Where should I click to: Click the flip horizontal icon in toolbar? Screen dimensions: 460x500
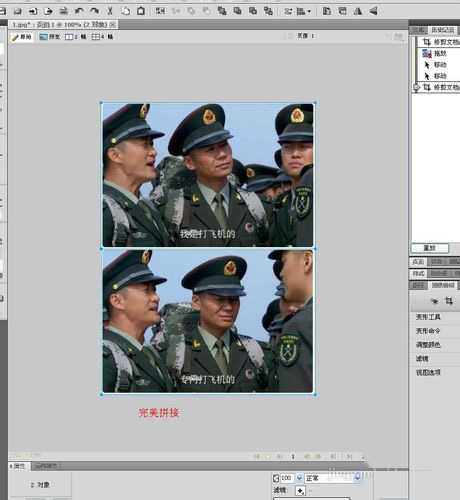(x=358, y=11)
